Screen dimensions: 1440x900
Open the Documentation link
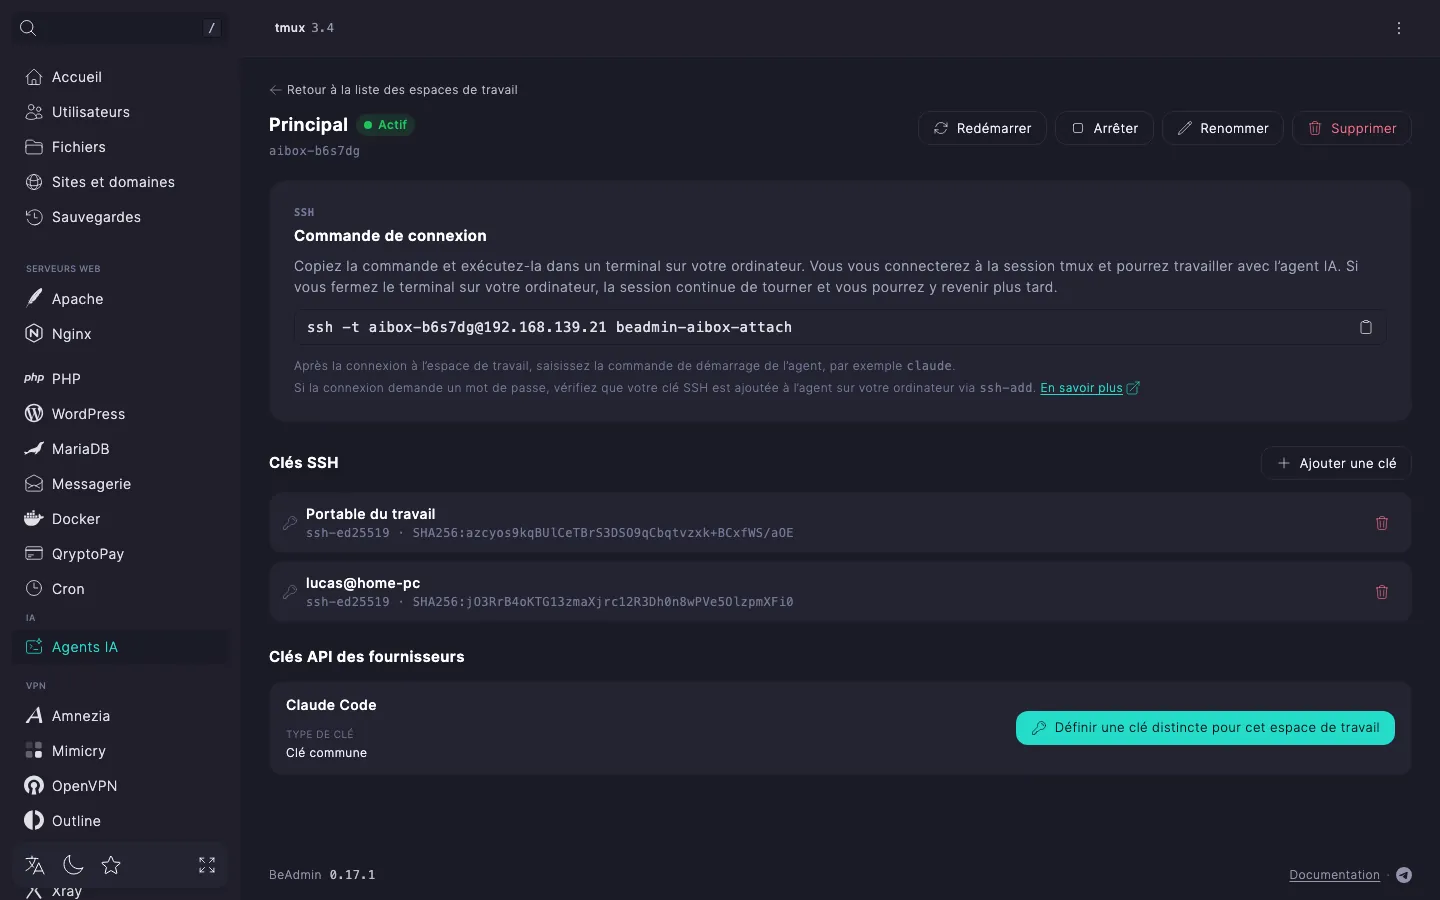(1334, 875)
